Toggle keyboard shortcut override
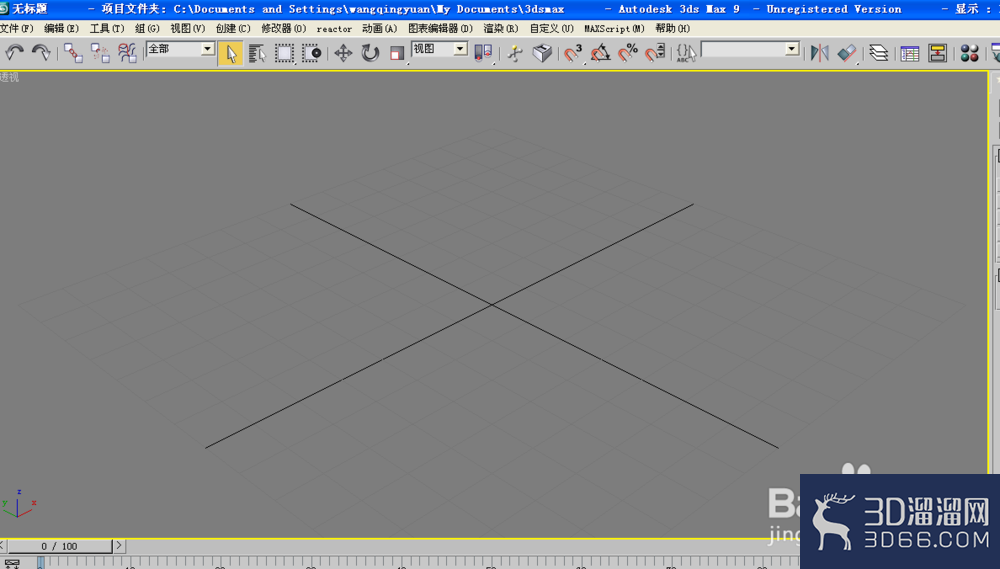The width and height of the screenshot is (1000, 569). [x=542, y=53]
